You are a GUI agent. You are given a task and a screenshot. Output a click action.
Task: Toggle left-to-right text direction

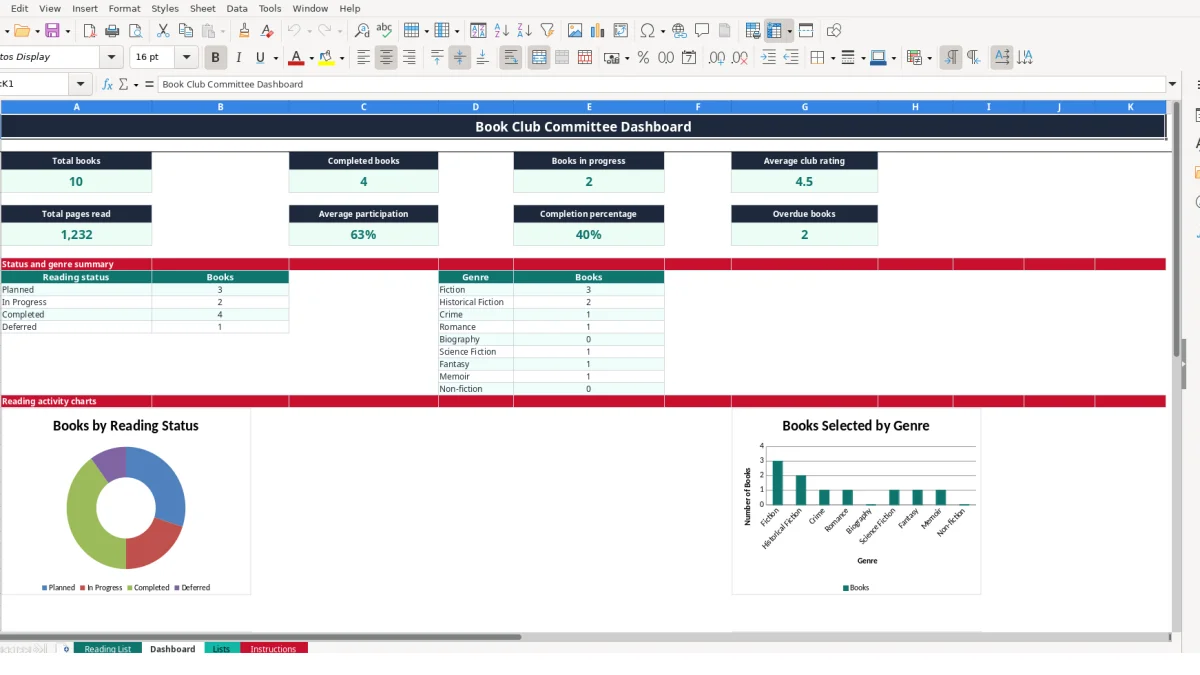point(951,58)
